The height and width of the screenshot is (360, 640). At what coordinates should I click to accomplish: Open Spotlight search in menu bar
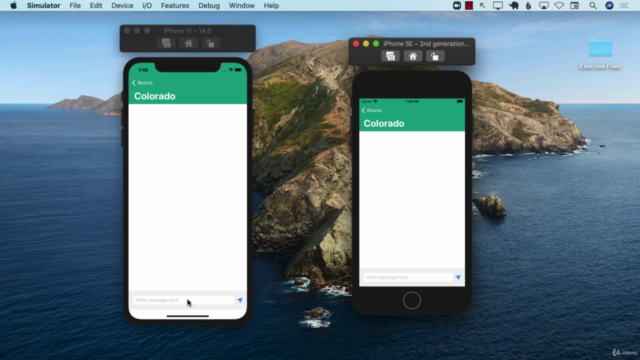pyautogui.click(x=593, y=5)
